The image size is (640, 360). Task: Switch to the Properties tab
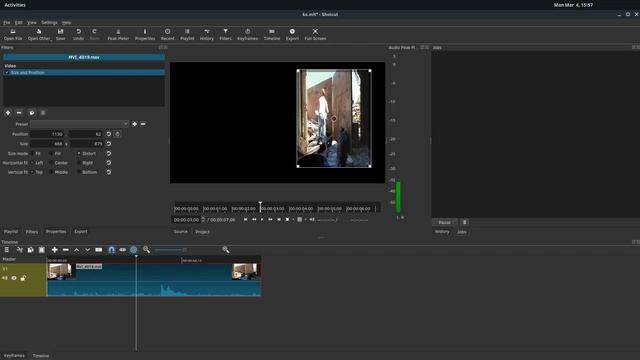(x=56, y=231)
